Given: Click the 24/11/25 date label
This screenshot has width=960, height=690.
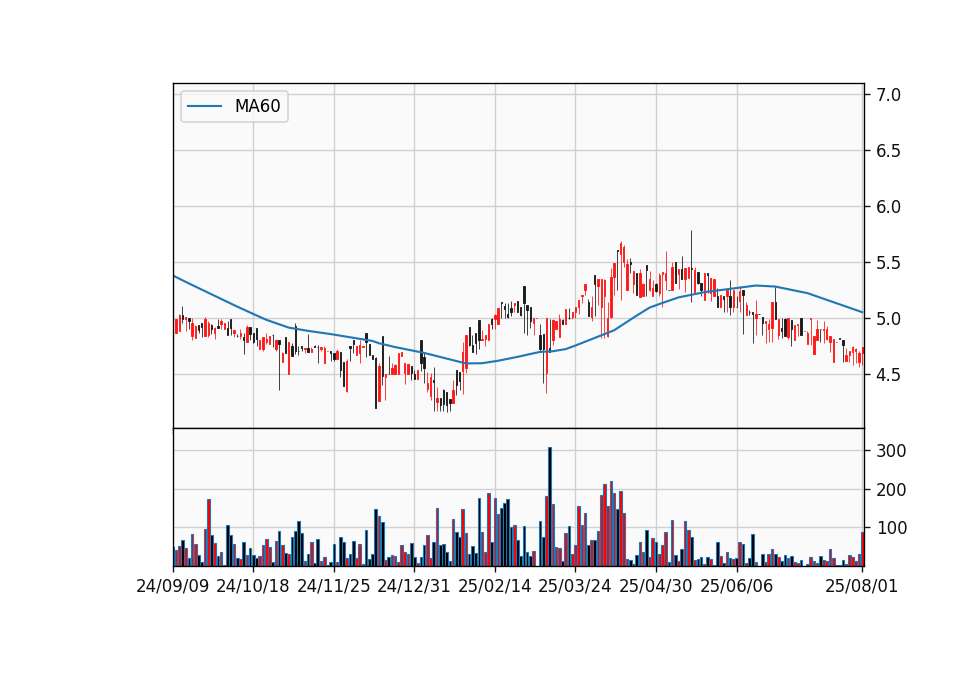Looking at the screenshot, I should click(x=334, y=586).
